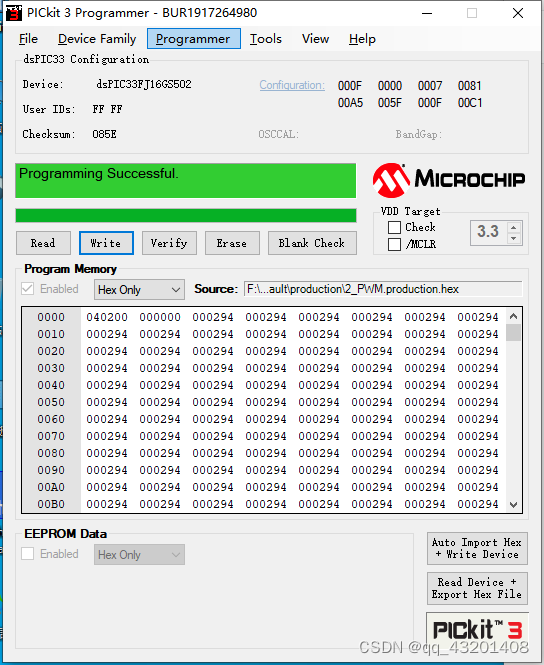Screen dimensions: 544x665
Task: Click address label 00B0
Action: pos(51,504)
